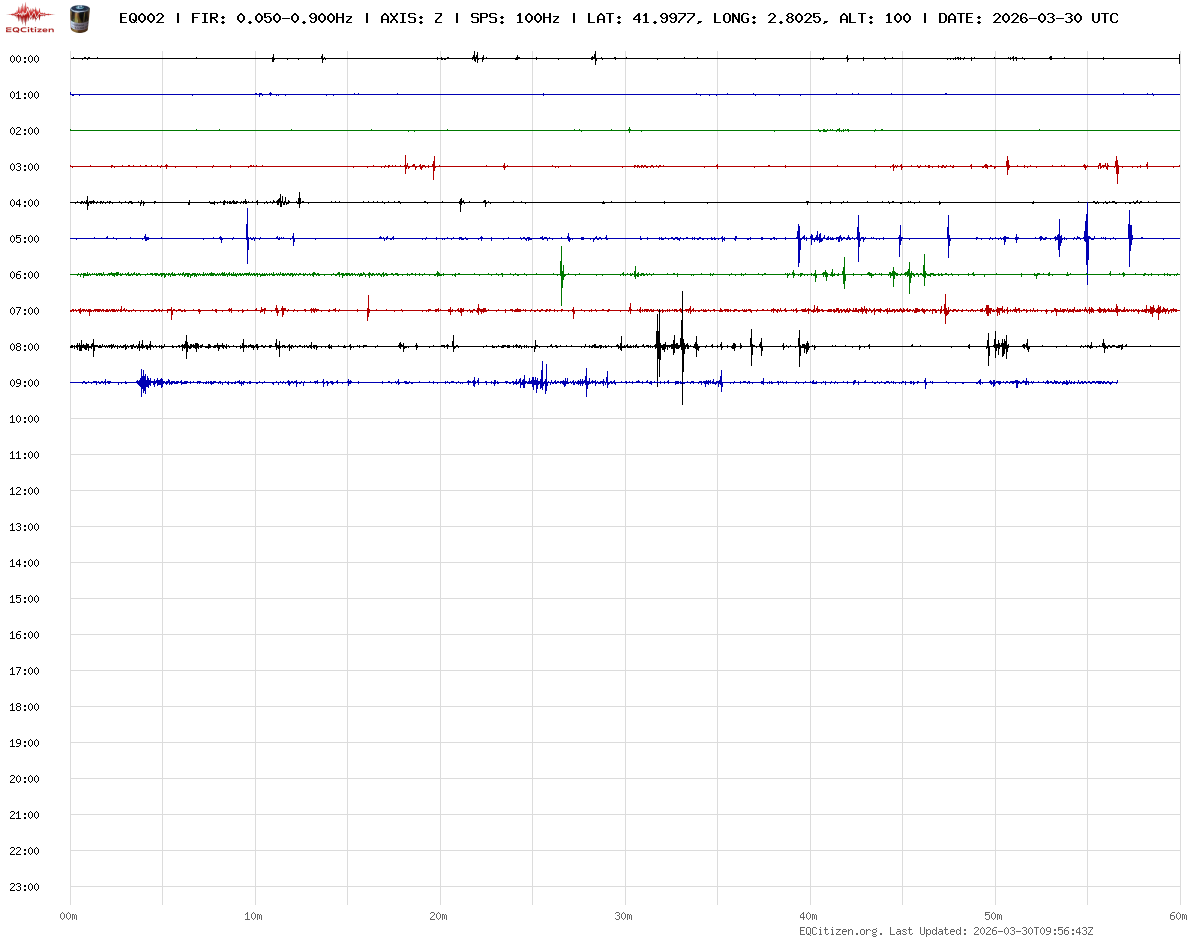Click the 05:00 hour row label

click(24, 239)
